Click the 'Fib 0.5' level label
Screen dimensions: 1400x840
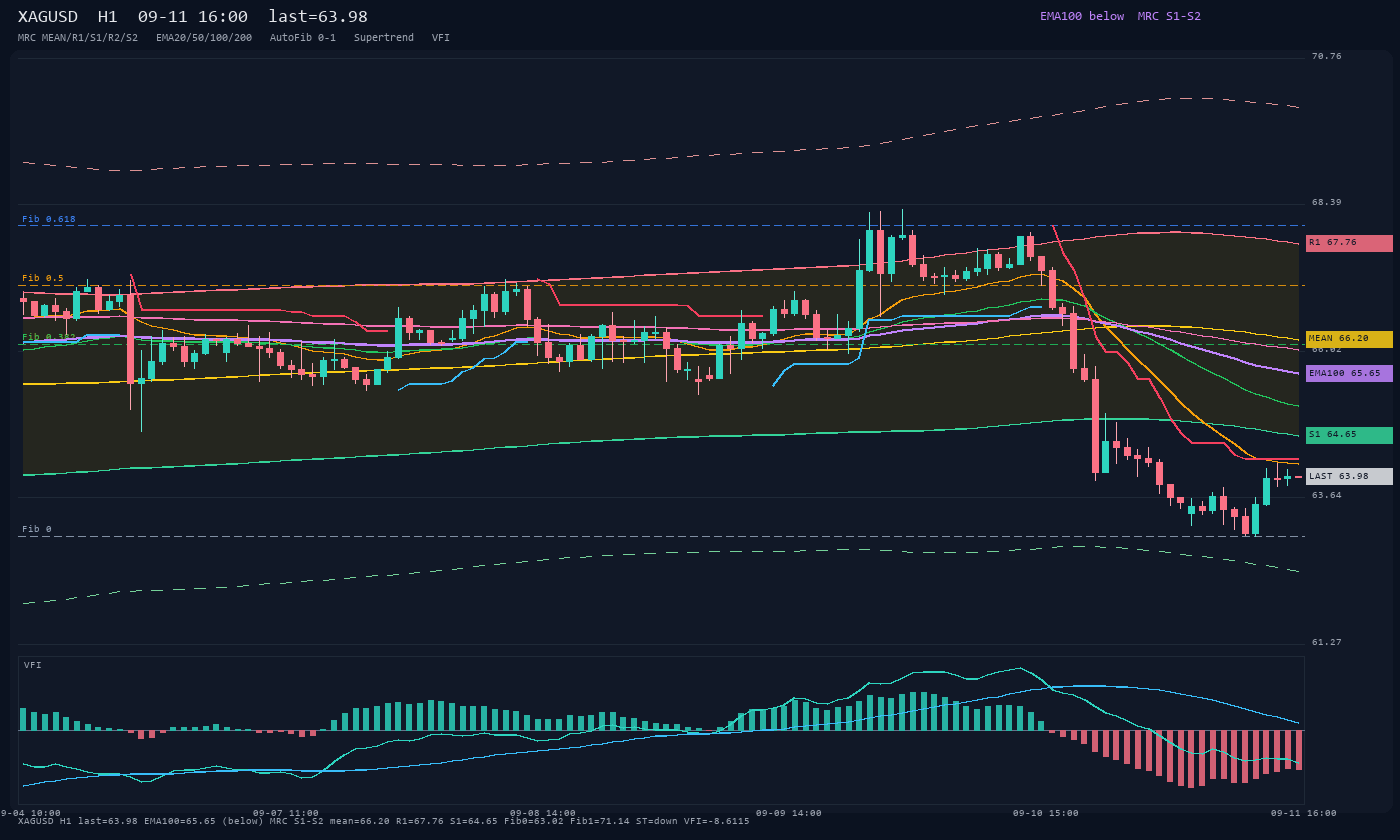click(x=43, y=278)
